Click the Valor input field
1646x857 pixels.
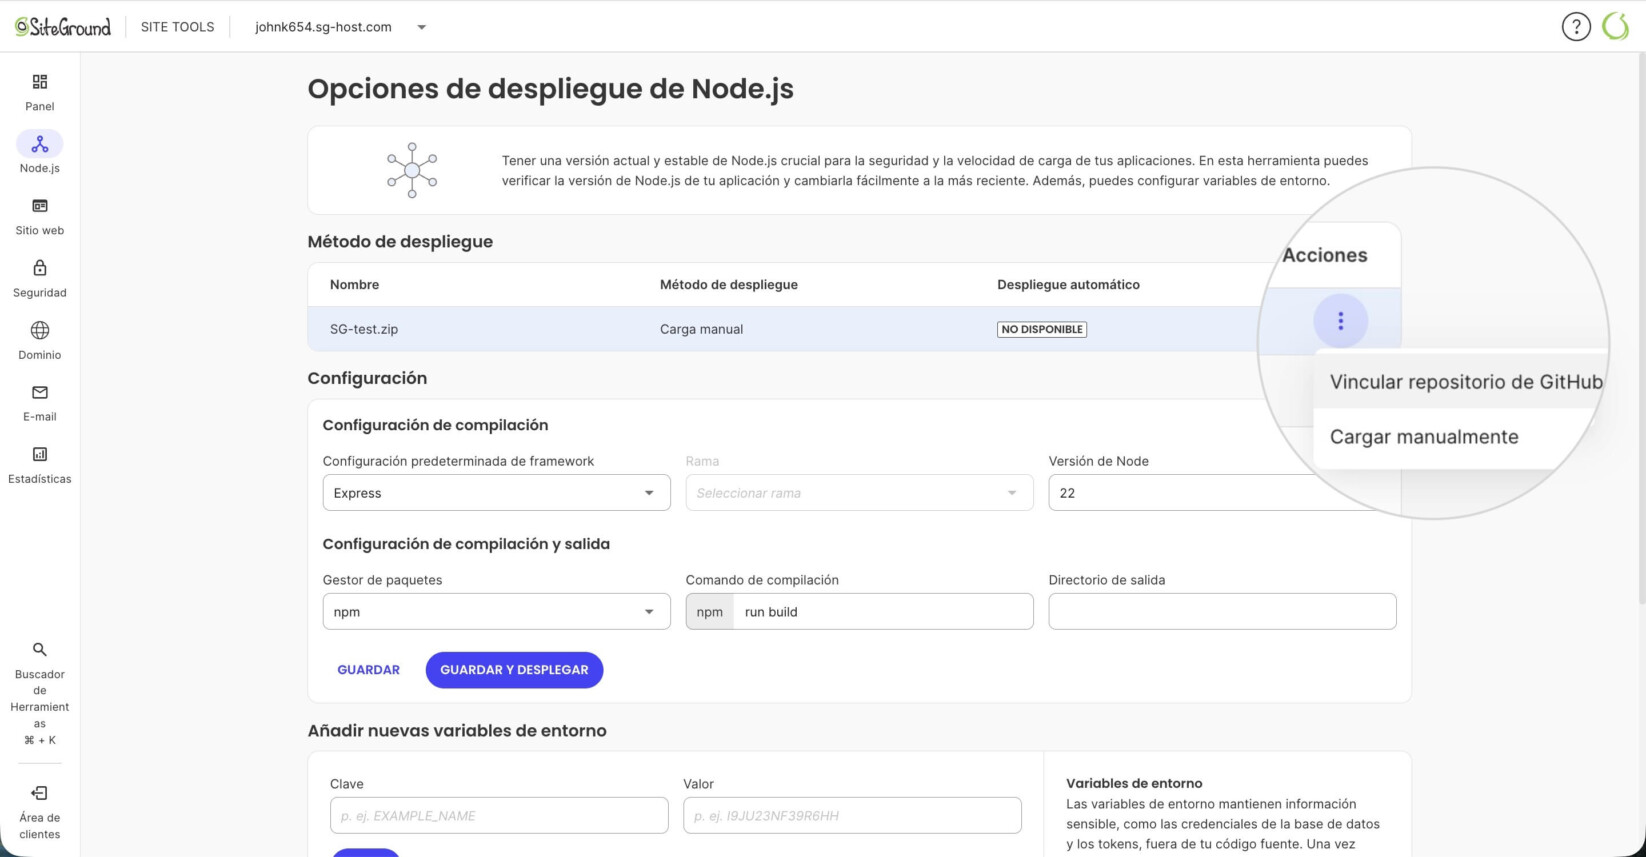(x=852, y=815)
